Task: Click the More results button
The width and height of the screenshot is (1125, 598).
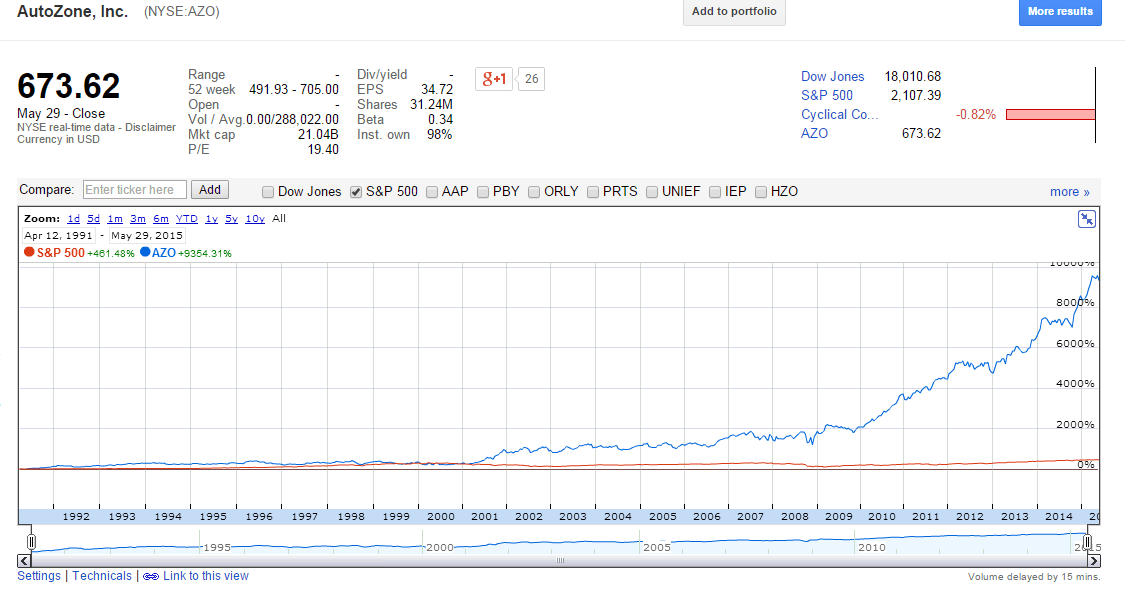Action: pyautogui.click(x=1060, y=11)
